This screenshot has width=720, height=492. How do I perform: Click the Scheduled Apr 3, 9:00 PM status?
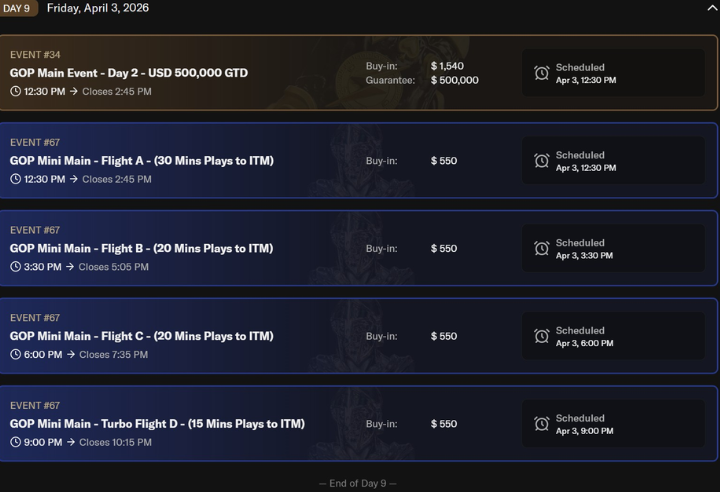[x=585, y=424]
